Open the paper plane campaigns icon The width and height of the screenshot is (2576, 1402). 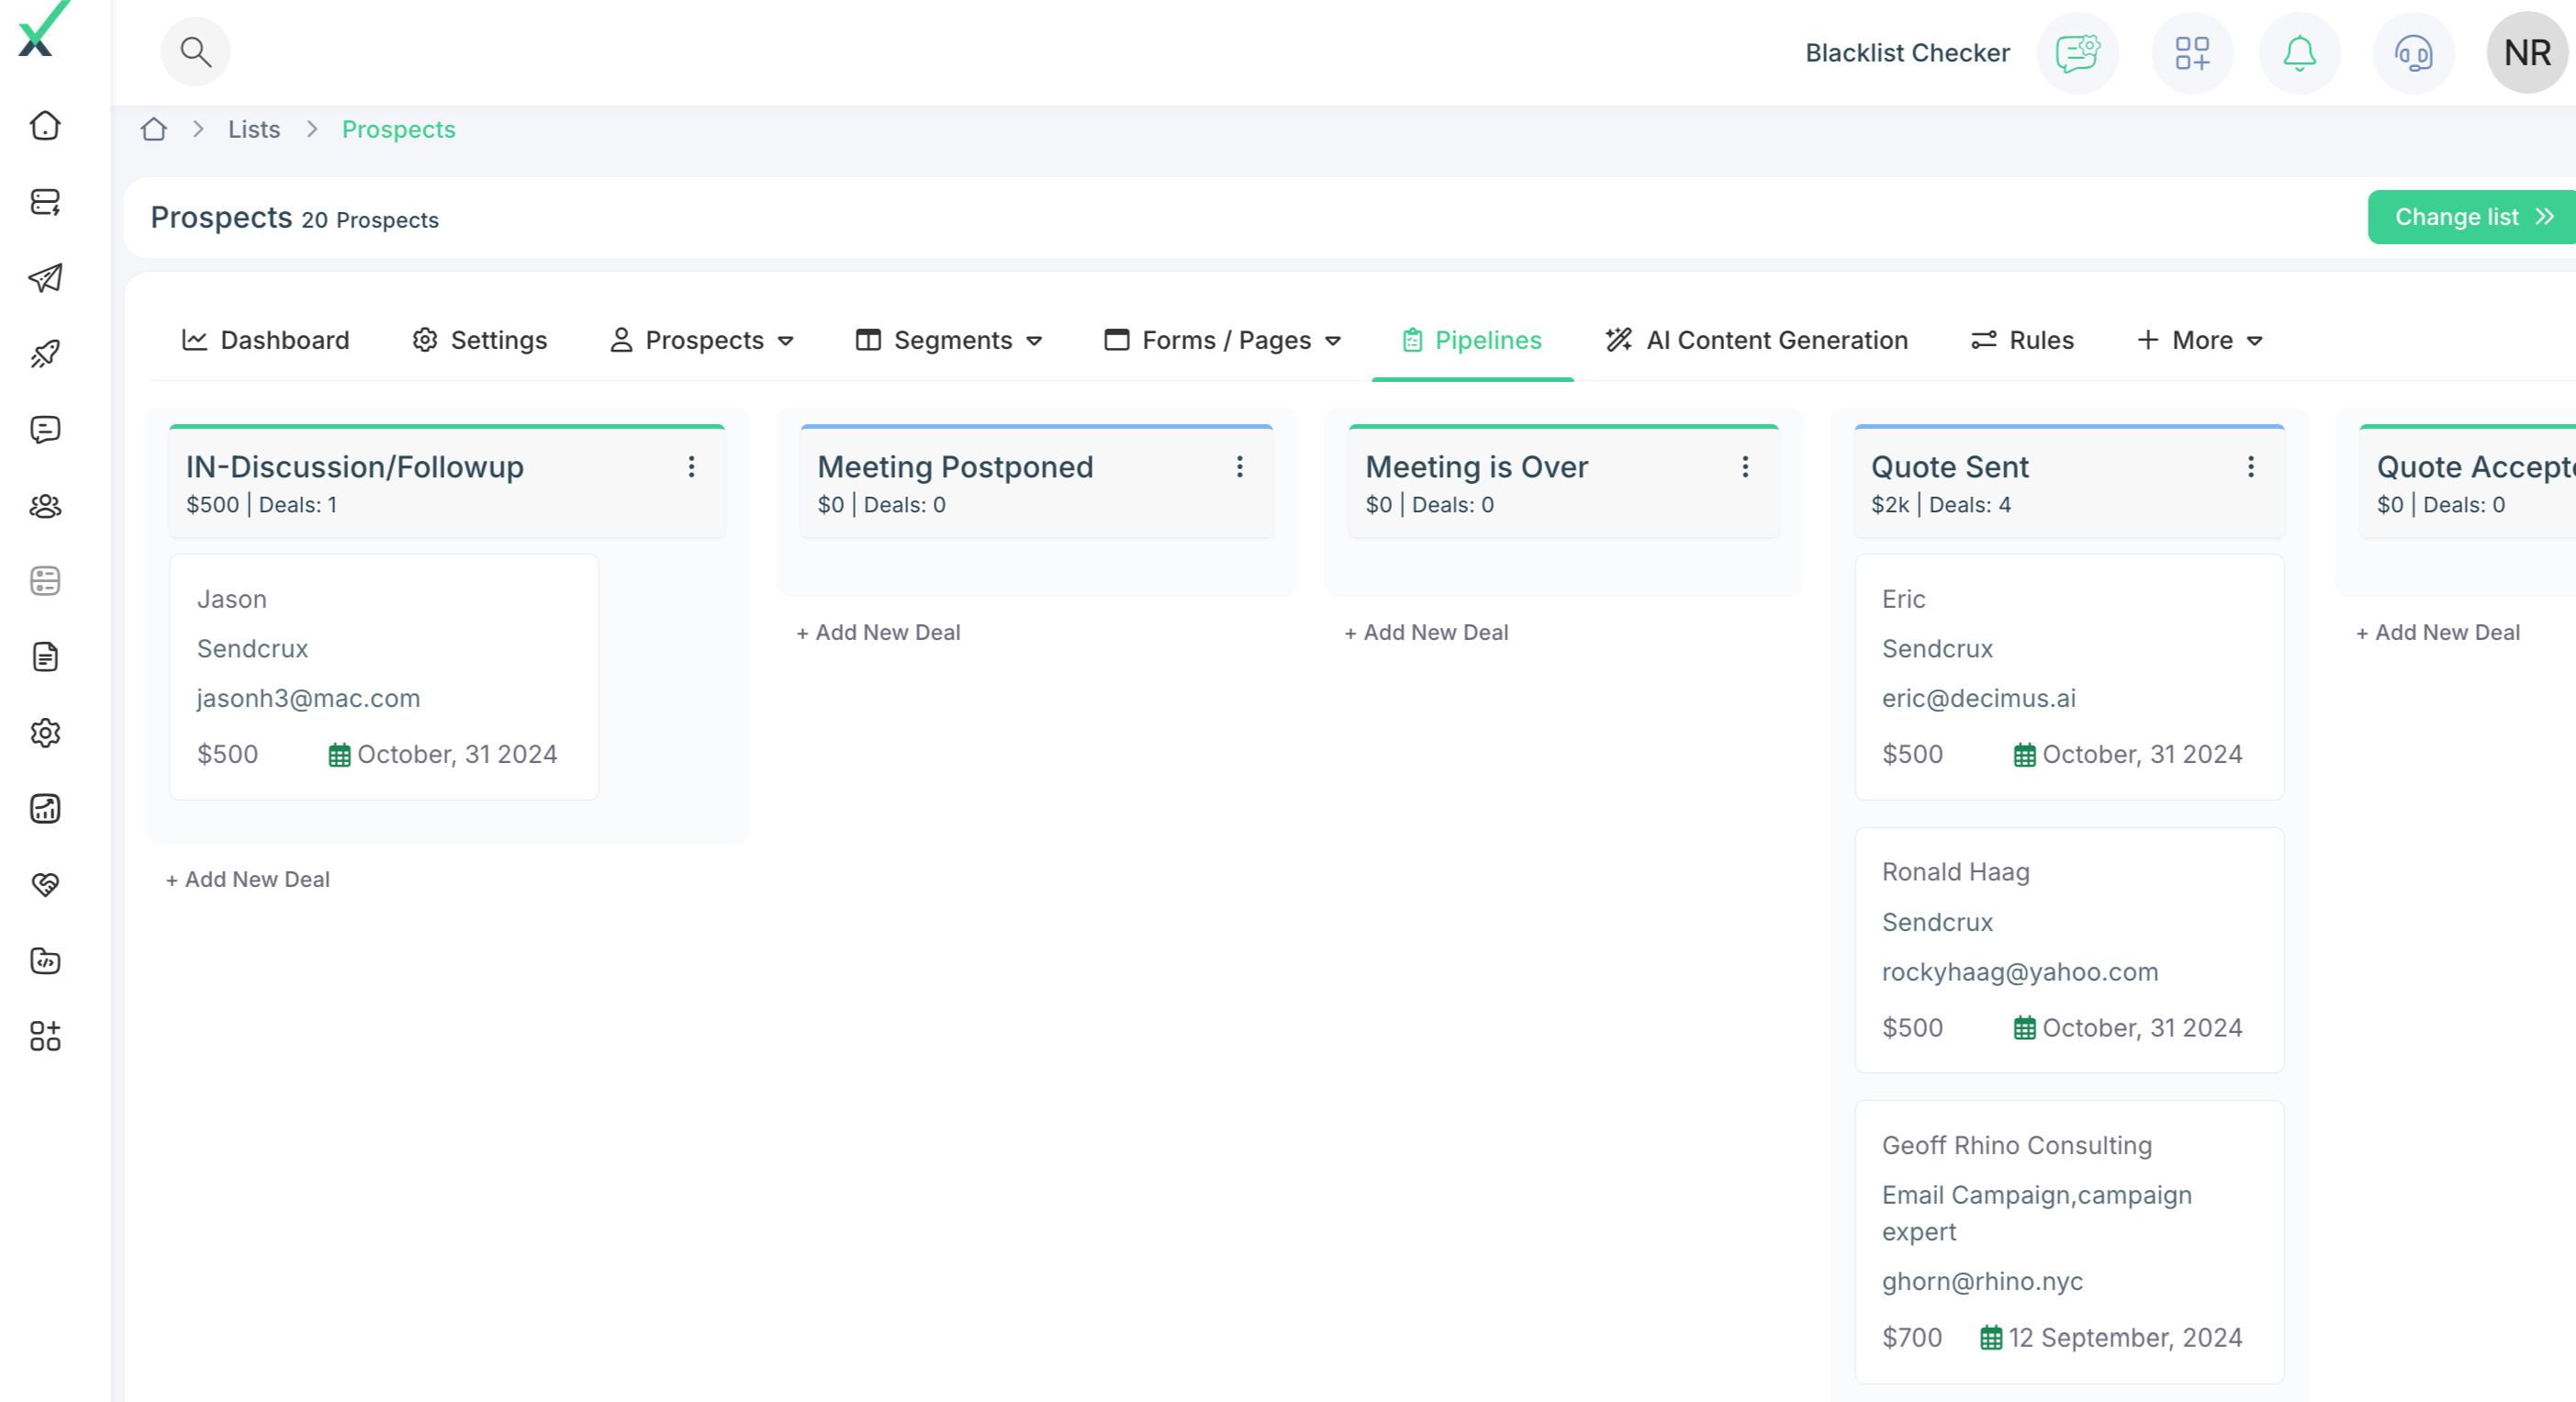coord(45,279)
